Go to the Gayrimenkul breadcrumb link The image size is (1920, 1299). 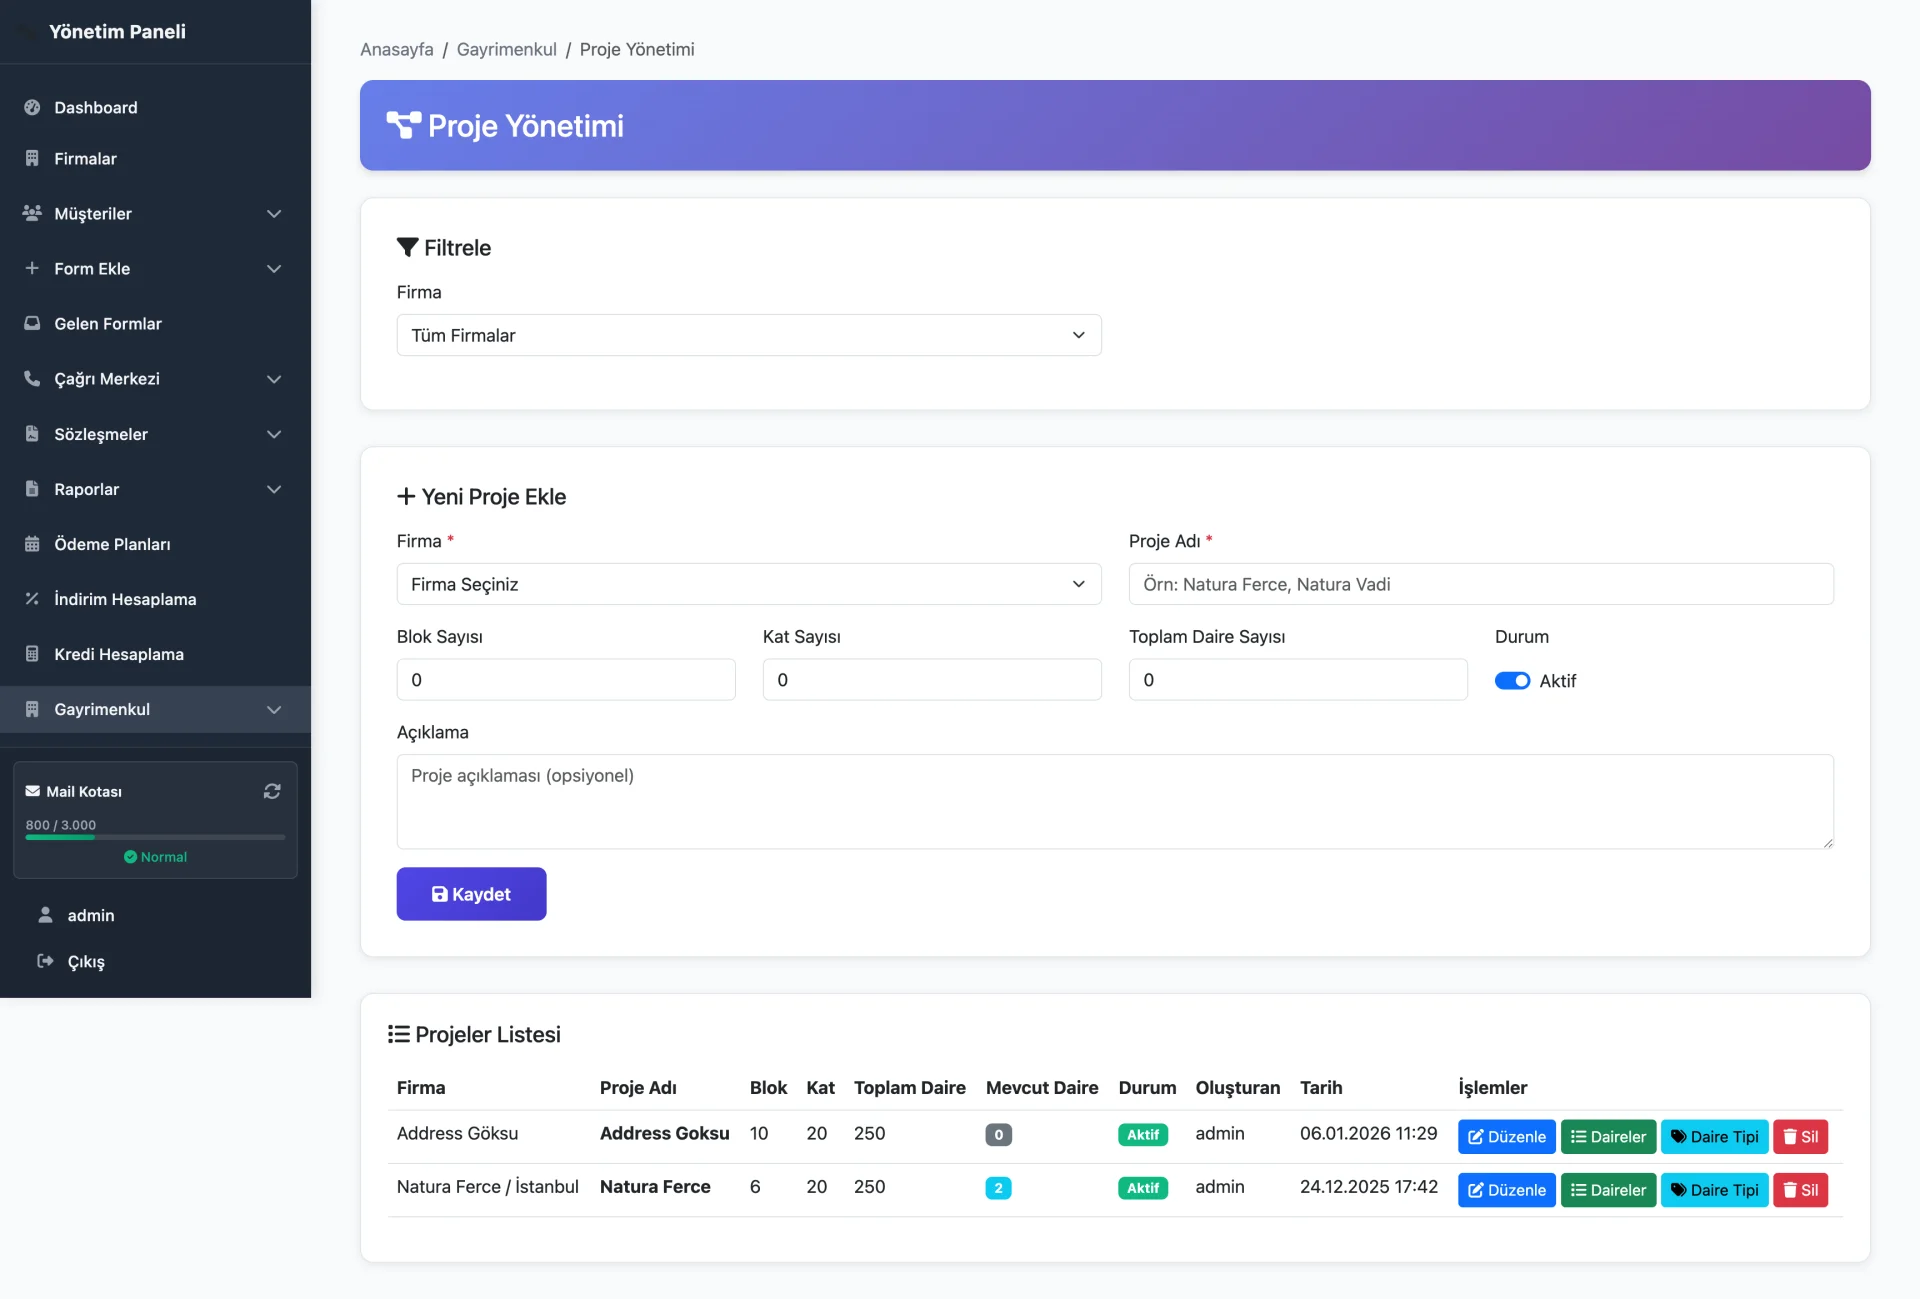(x=506, y=49)
